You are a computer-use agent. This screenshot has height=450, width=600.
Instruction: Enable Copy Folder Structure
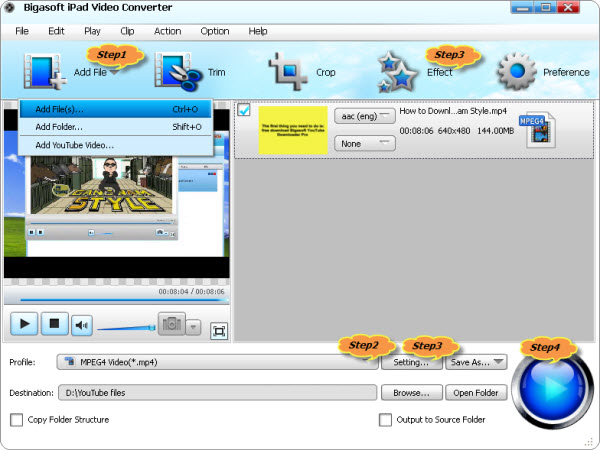(16, 420)
